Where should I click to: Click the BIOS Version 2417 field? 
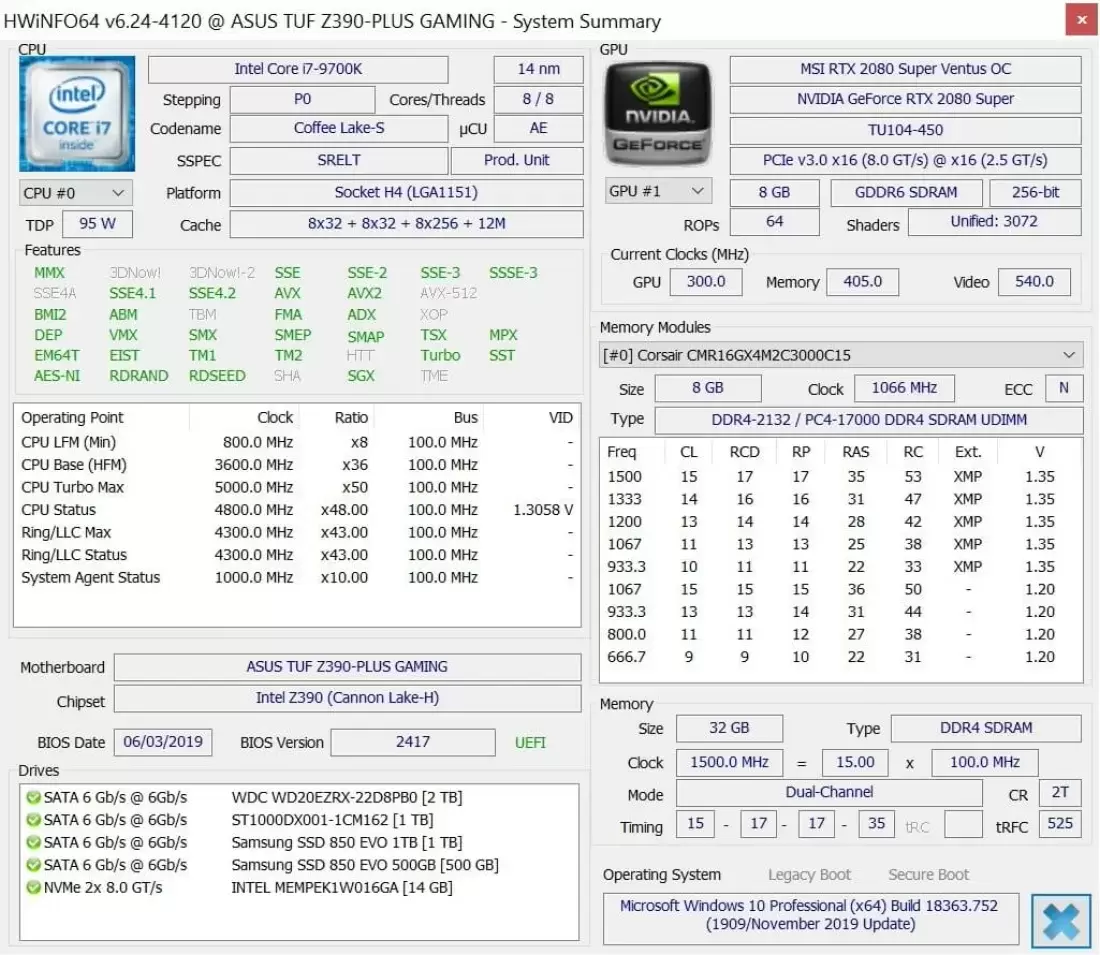coord(412,742)
